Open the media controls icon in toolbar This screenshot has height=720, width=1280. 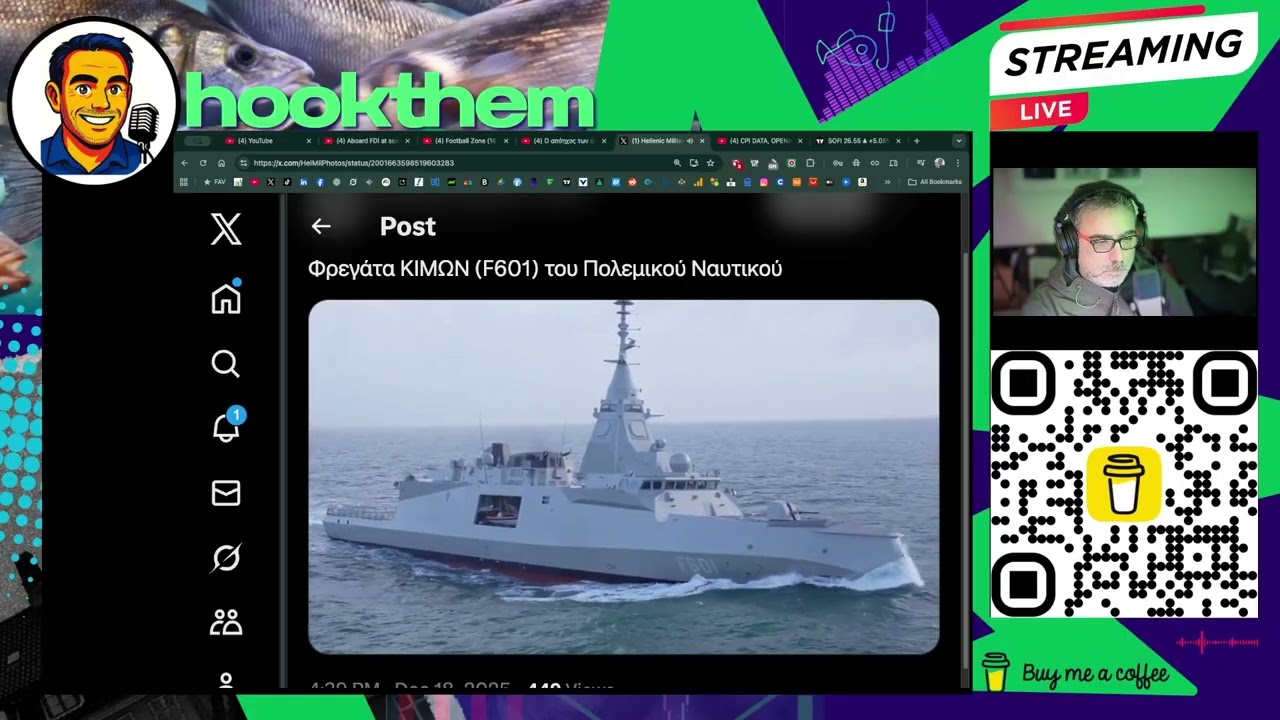click(x=921, y=163)
